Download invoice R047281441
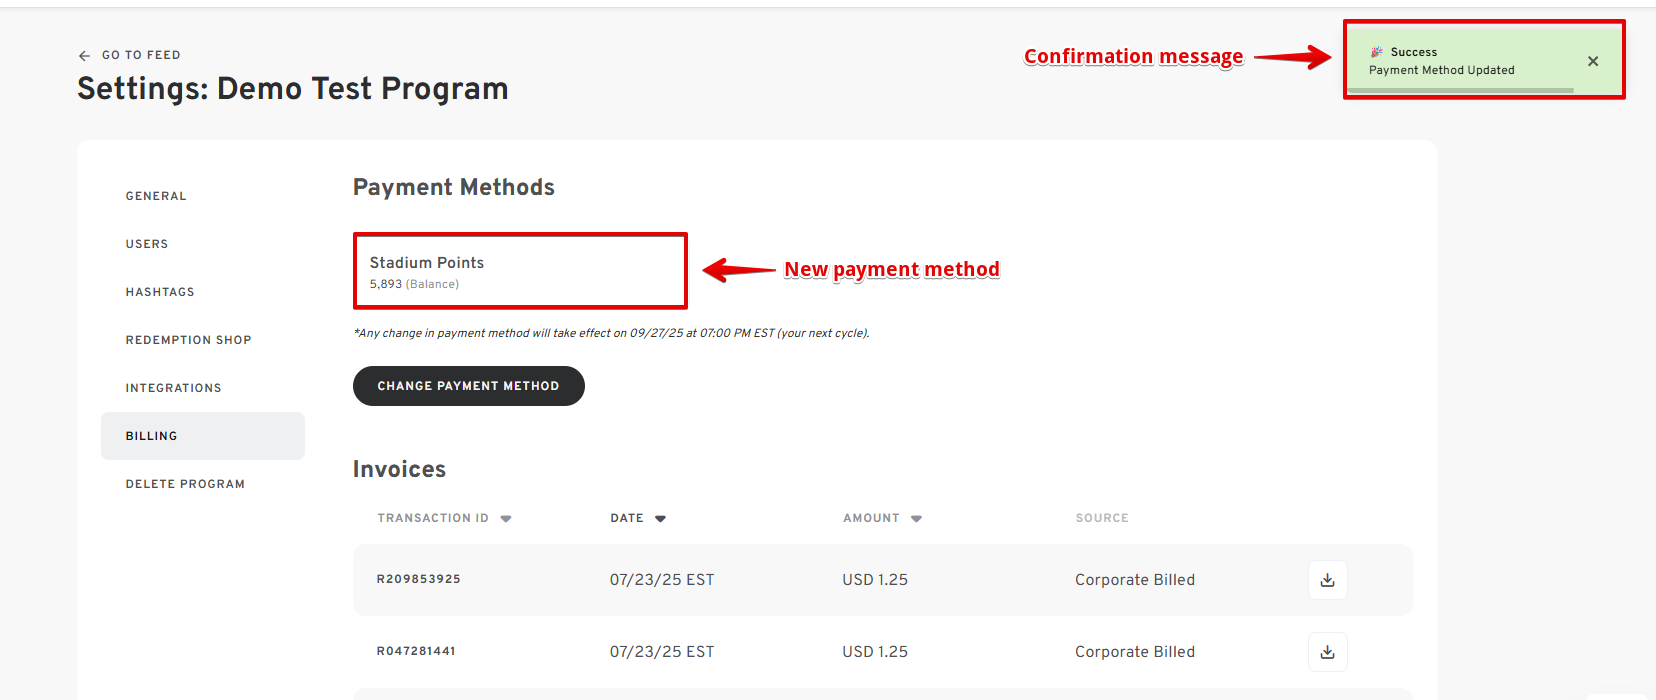Screen dimensions: 1656x700 1327,652
